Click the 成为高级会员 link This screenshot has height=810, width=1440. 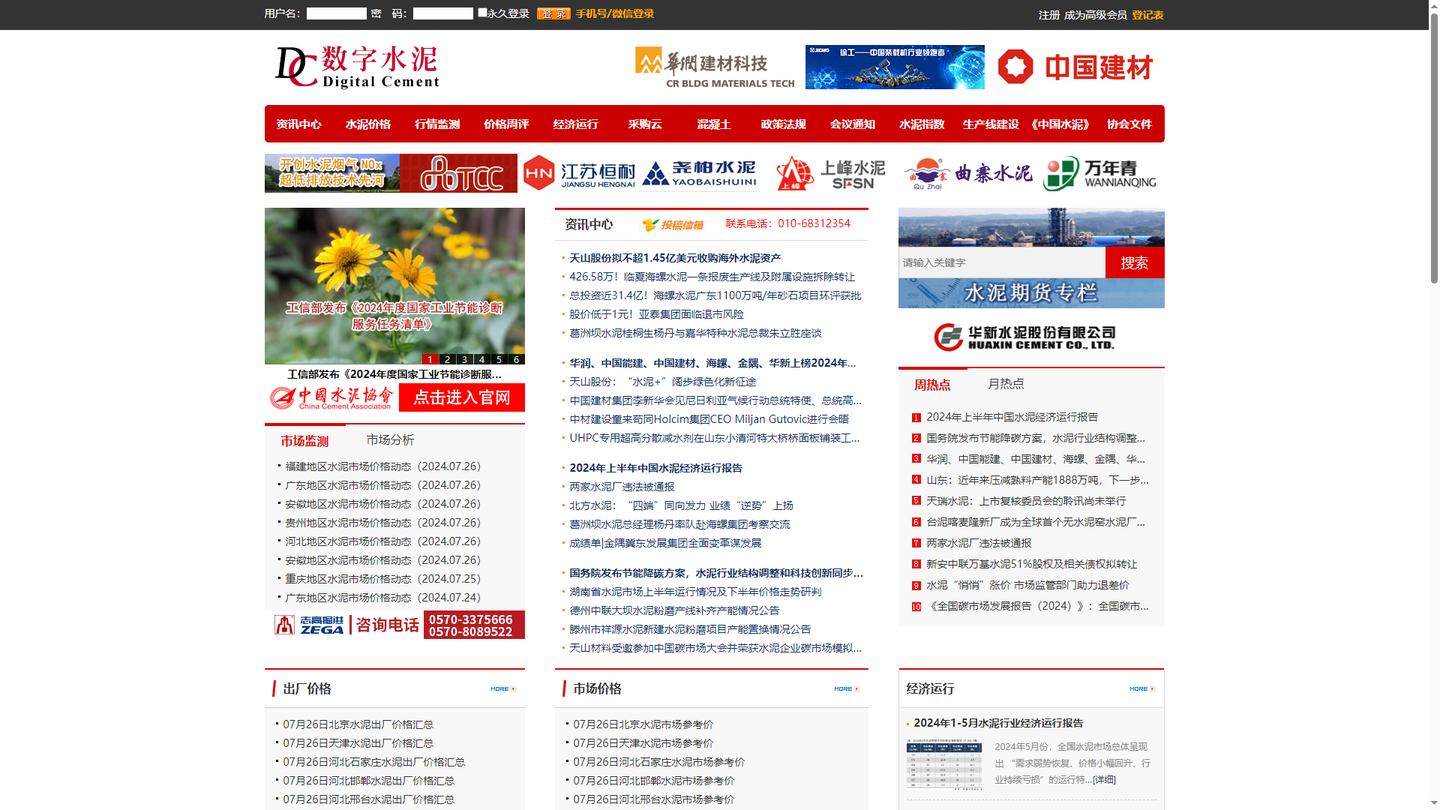coord(1095,15)
